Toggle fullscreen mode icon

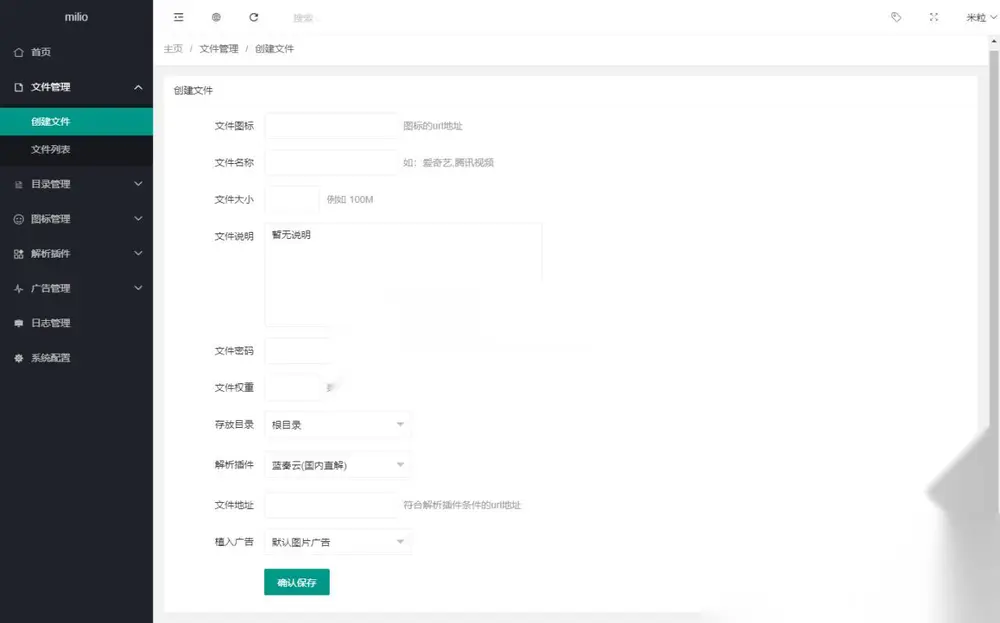[934, 17]
